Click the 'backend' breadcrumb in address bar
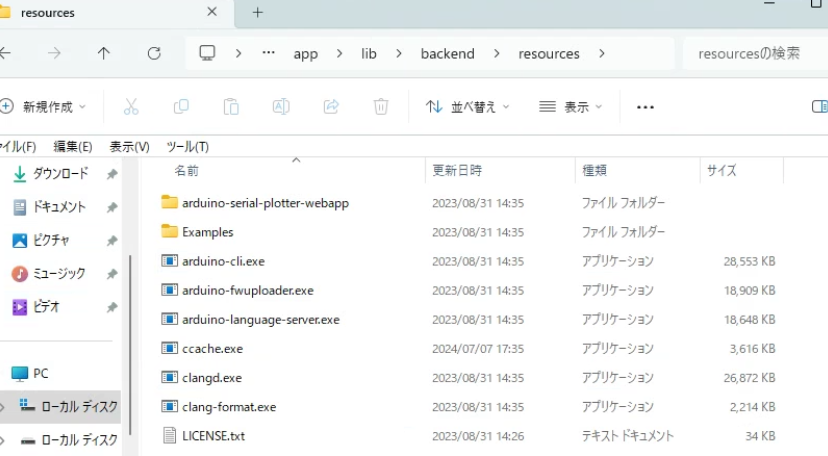This screenshot has height=456, width=828. tap(447, 53)
